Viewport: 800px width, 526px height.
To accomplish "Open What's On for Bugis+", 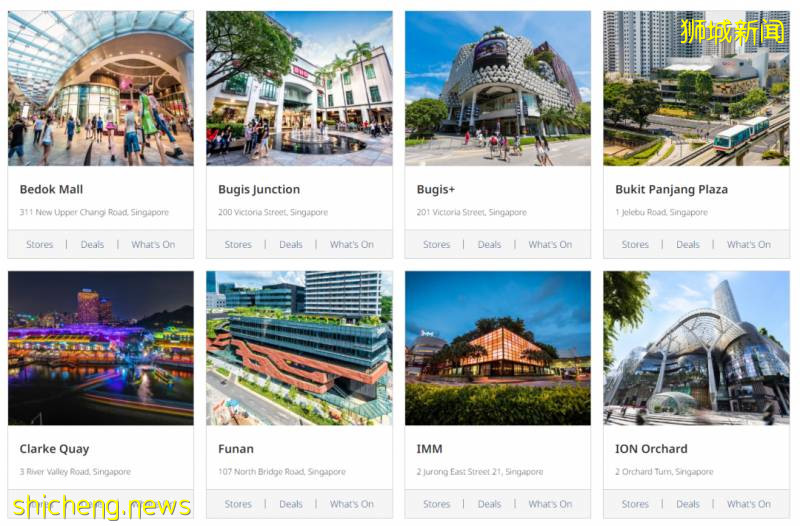I will [x=550, y=244].
